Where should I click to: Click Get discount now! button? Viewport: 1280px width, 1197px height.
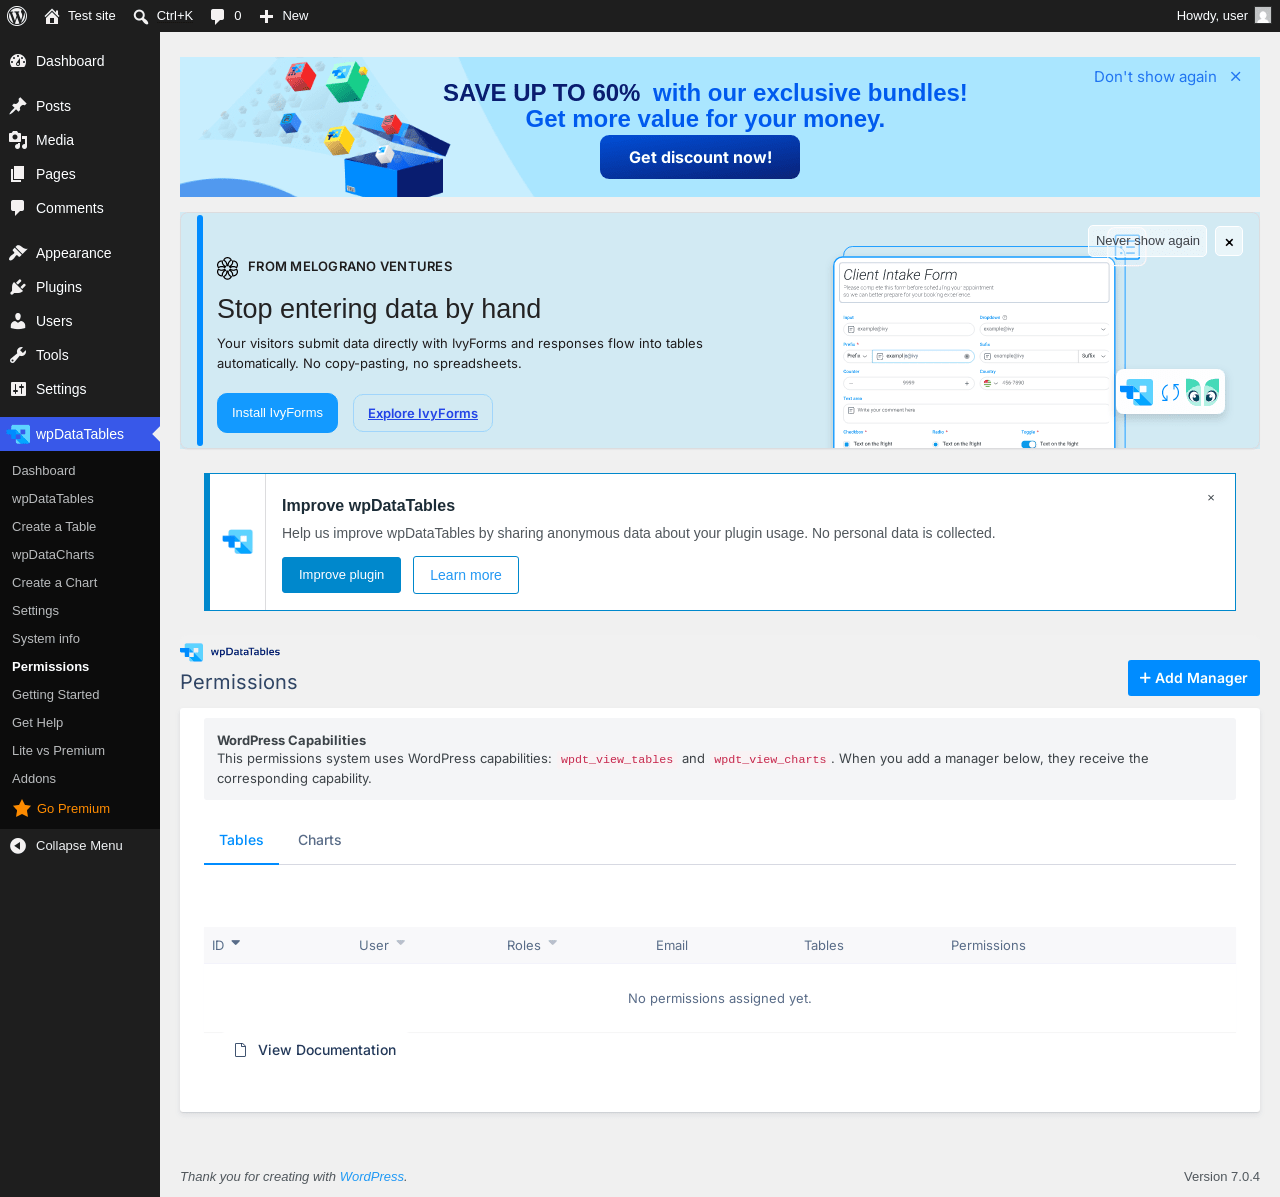(700, 157)
